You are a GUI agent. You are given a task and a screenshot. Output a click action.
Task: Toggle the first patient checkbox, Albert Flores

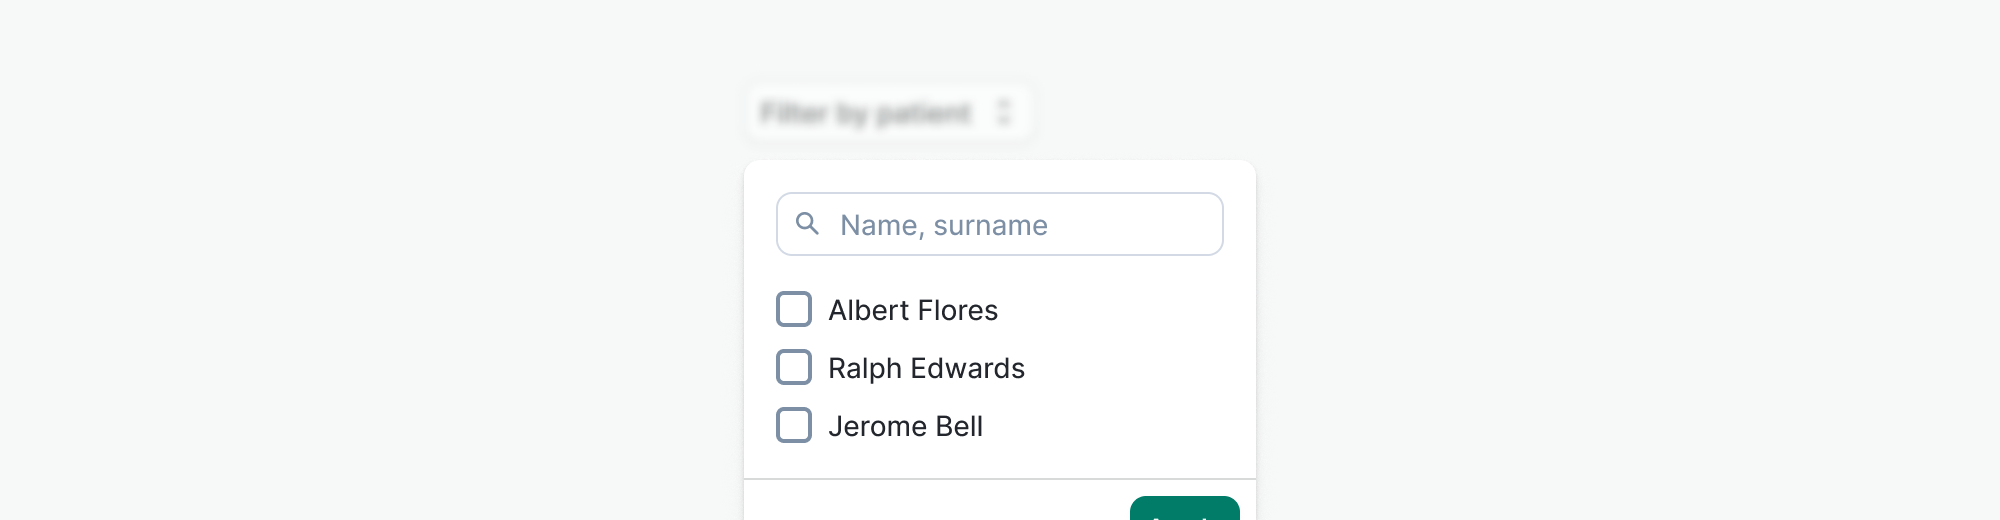(x=794, y=309)
